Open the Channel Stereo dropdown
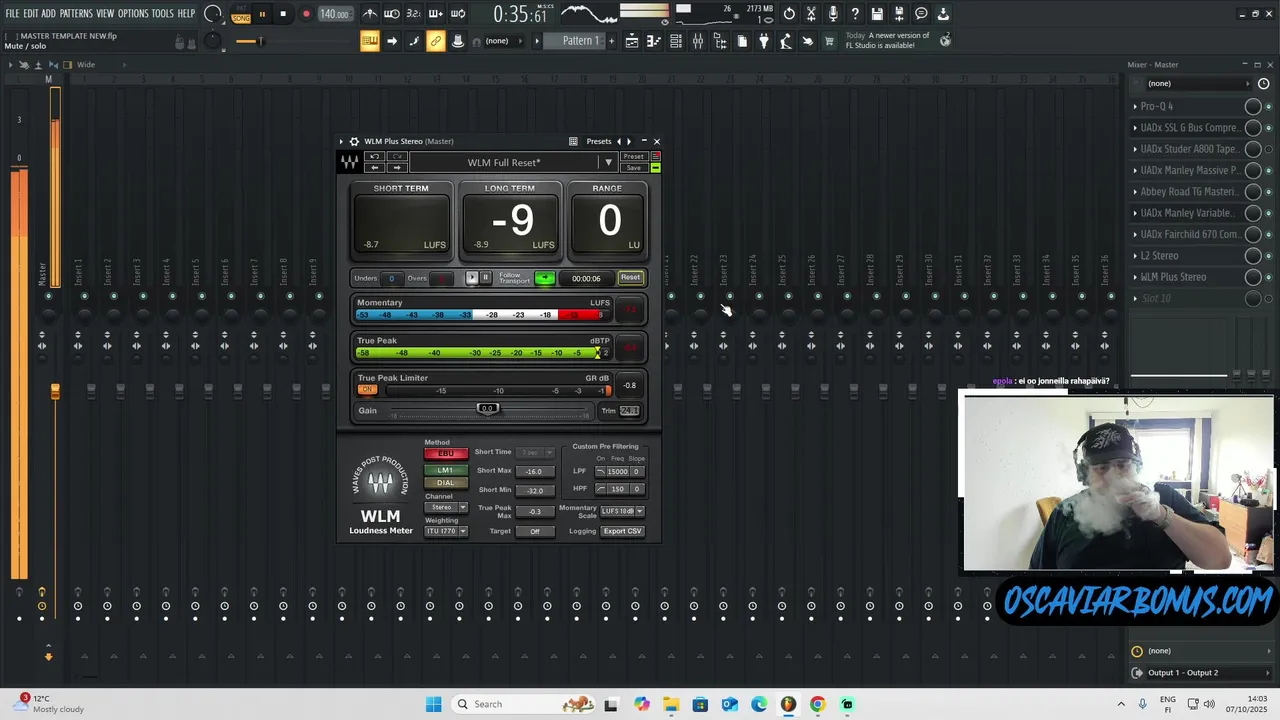The width and height of the screenshot is (1280, 720). [x=446, y=507]
